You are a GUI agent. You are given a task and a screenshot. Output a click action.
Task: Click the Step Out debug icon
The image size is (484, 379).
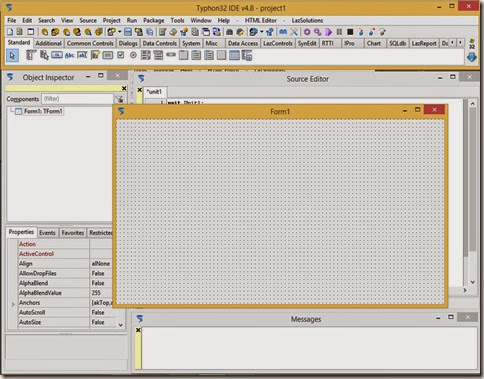tap(383, 32)
